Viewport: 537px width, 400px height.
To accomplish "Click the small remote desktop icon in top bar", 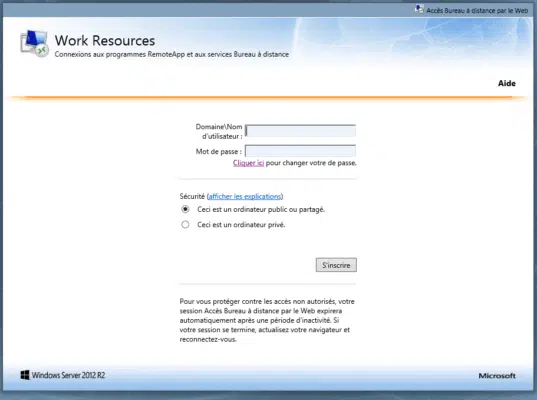I will 419,9.
